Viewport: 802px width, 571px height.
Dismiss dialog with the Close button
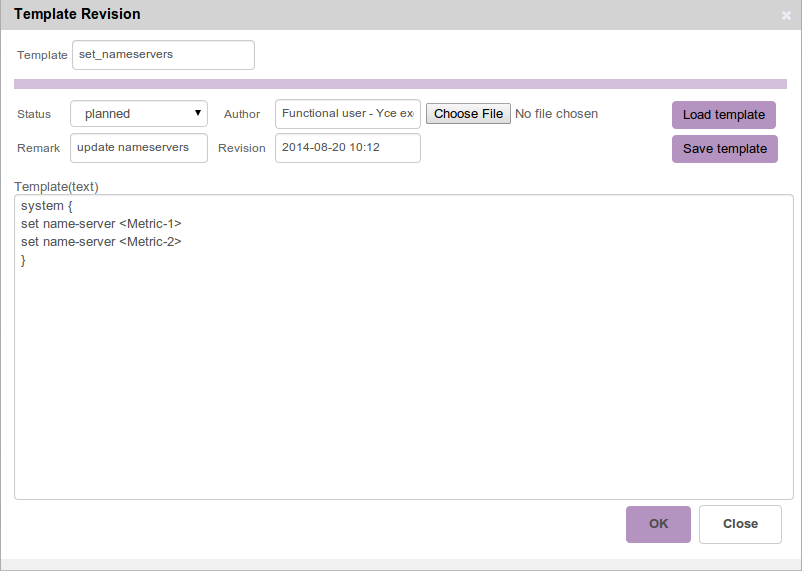pos(740,524)
